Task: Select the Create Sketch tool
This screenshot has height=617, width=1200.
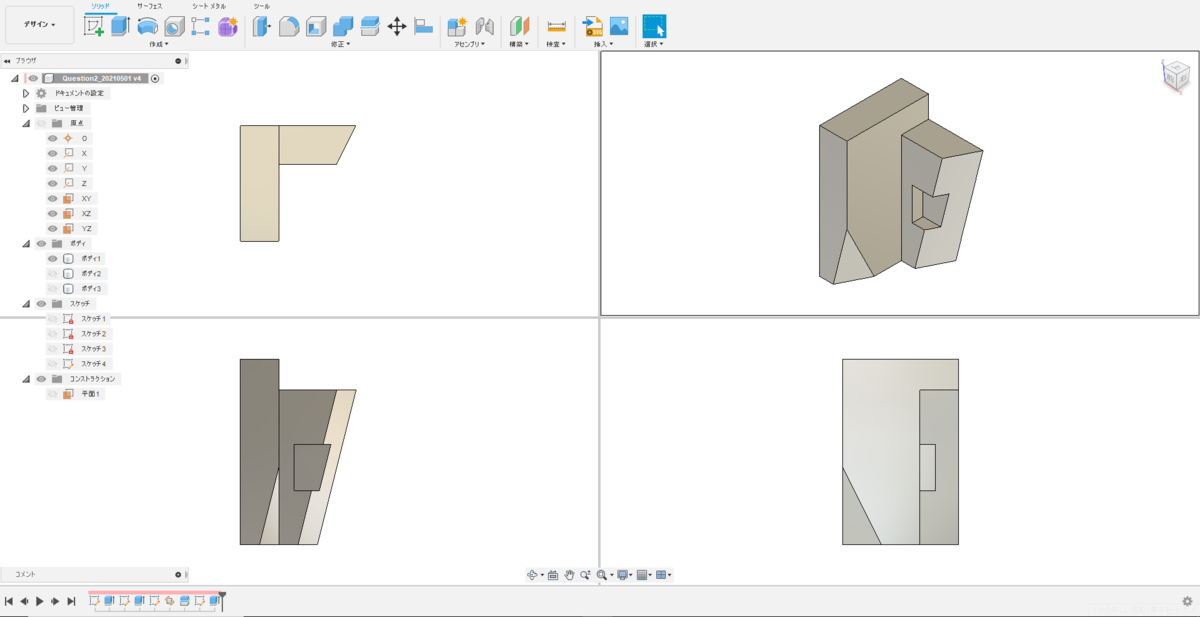Action: click(x=94, y=27)
